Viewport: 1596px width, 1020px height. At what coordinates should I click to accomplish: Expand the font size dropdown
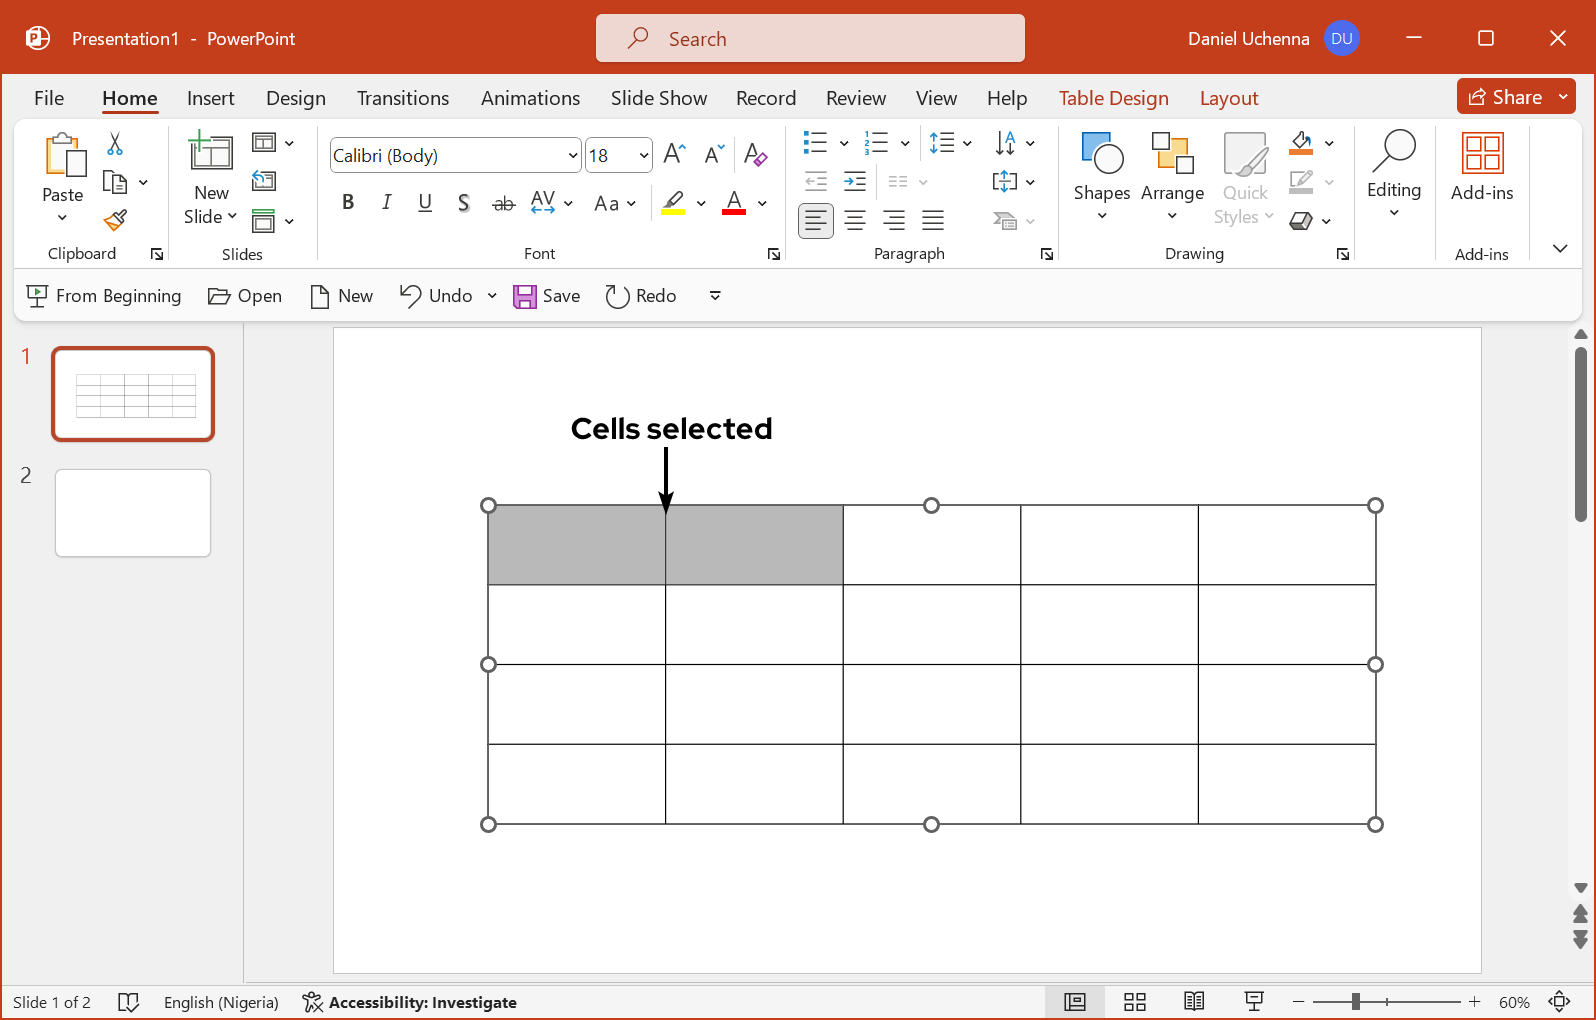pos(643,156)
